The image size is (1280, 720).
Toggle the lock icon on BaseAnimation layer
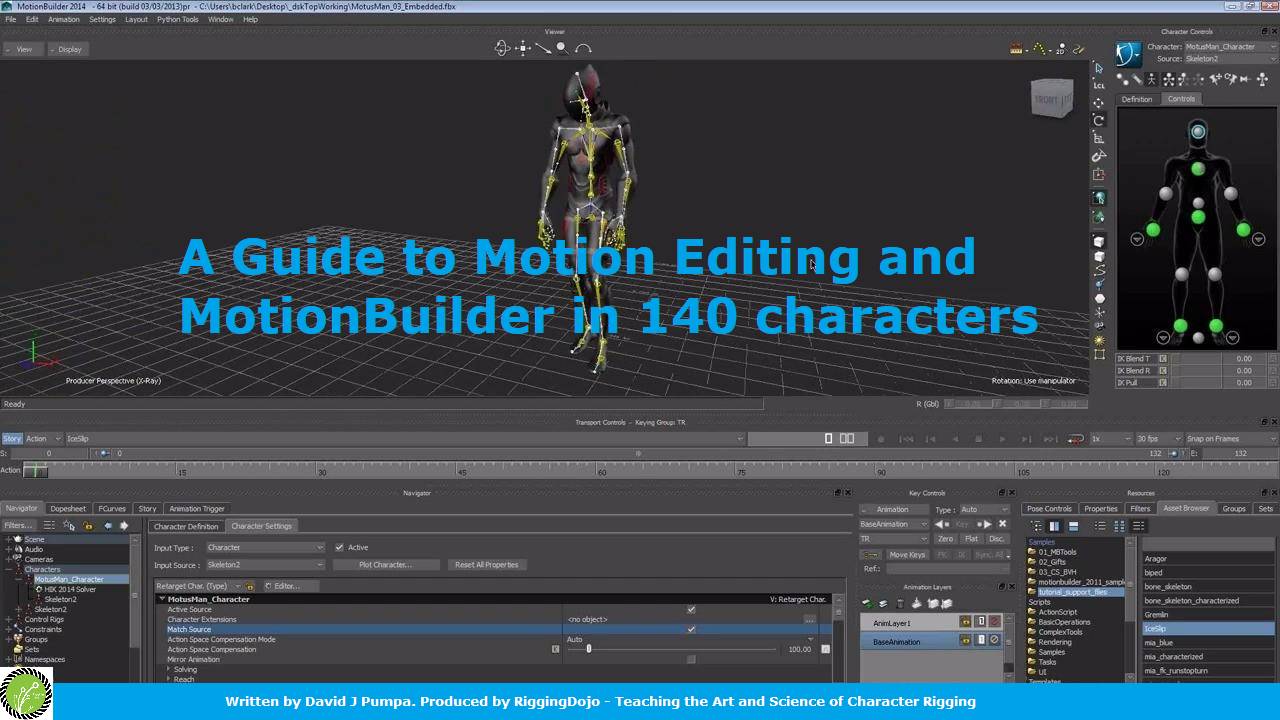click(981, 641)
